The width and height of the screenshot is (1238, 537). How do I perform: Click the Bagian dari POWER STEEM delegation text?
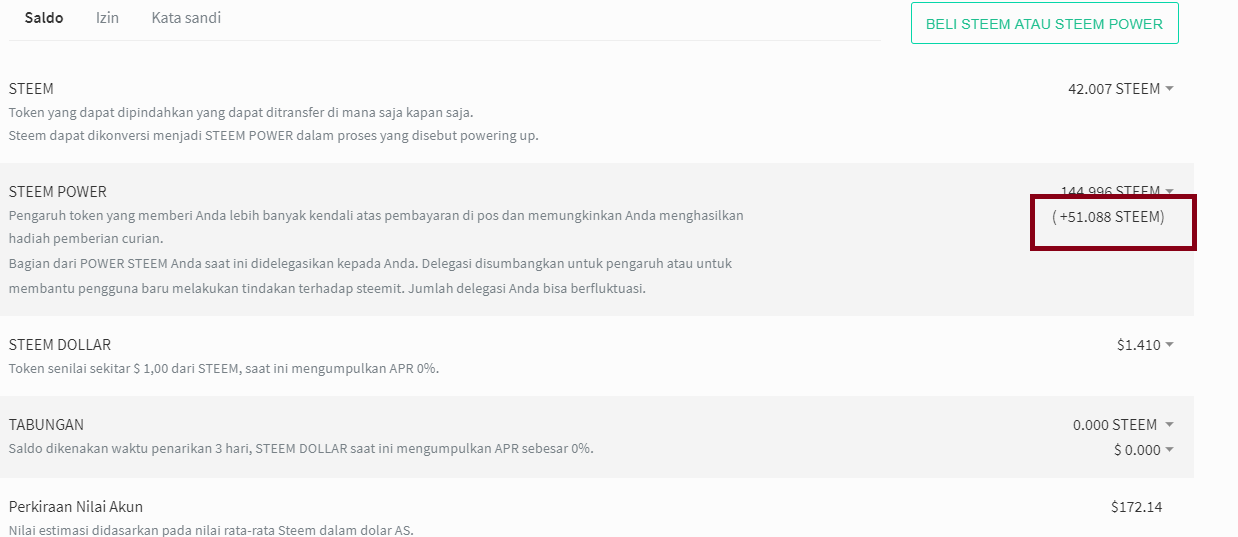[370, 276]
